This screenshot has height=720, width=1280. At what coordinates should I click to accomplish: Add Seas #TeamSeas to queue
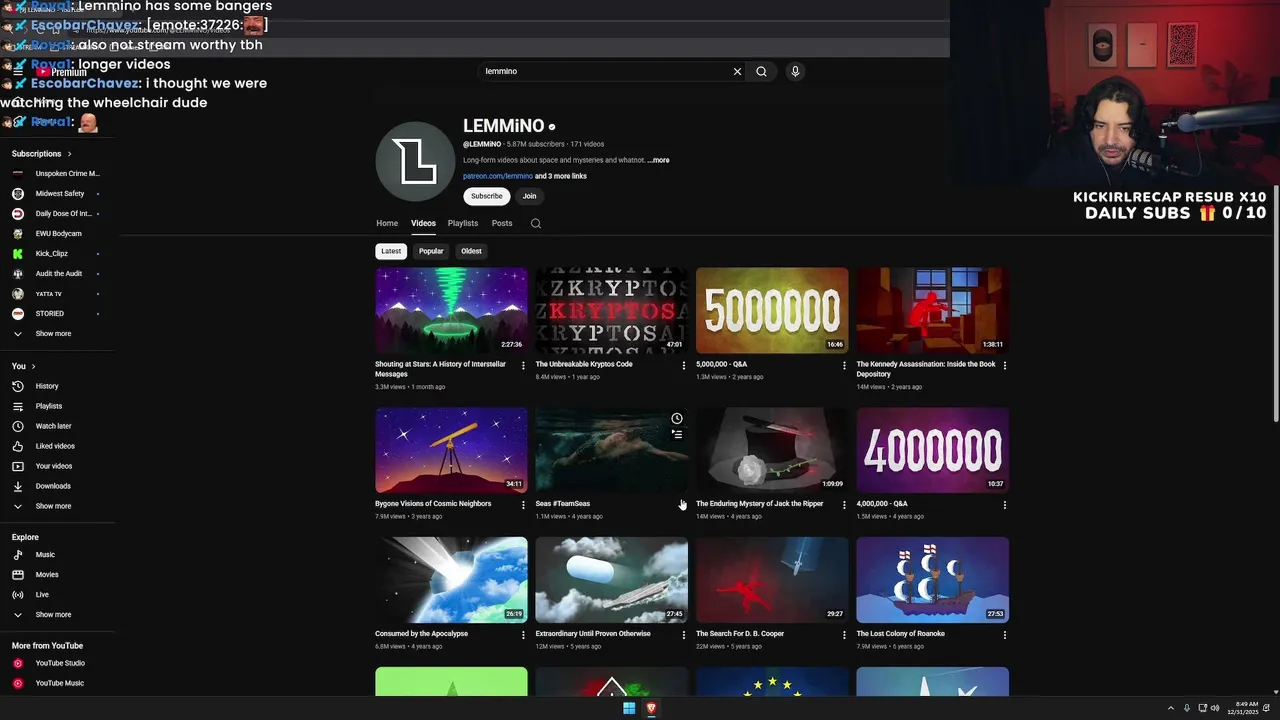point(677,434)
